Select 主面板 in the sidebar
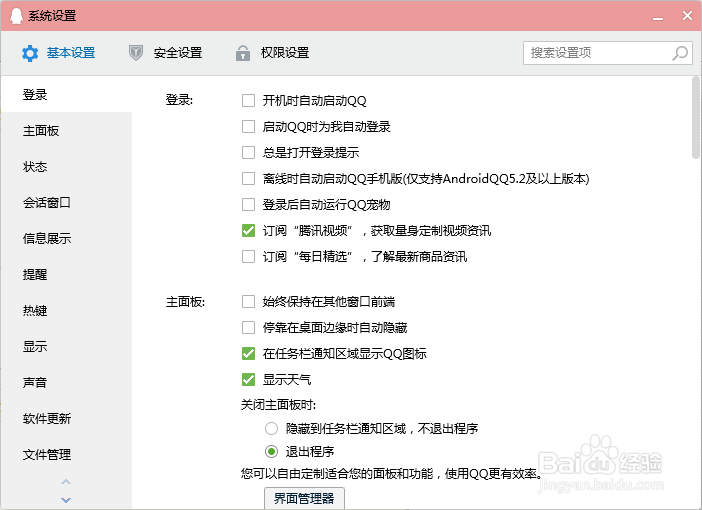This screenshot has height=510, width=702. pyautogui.click(x=66, y=131)
